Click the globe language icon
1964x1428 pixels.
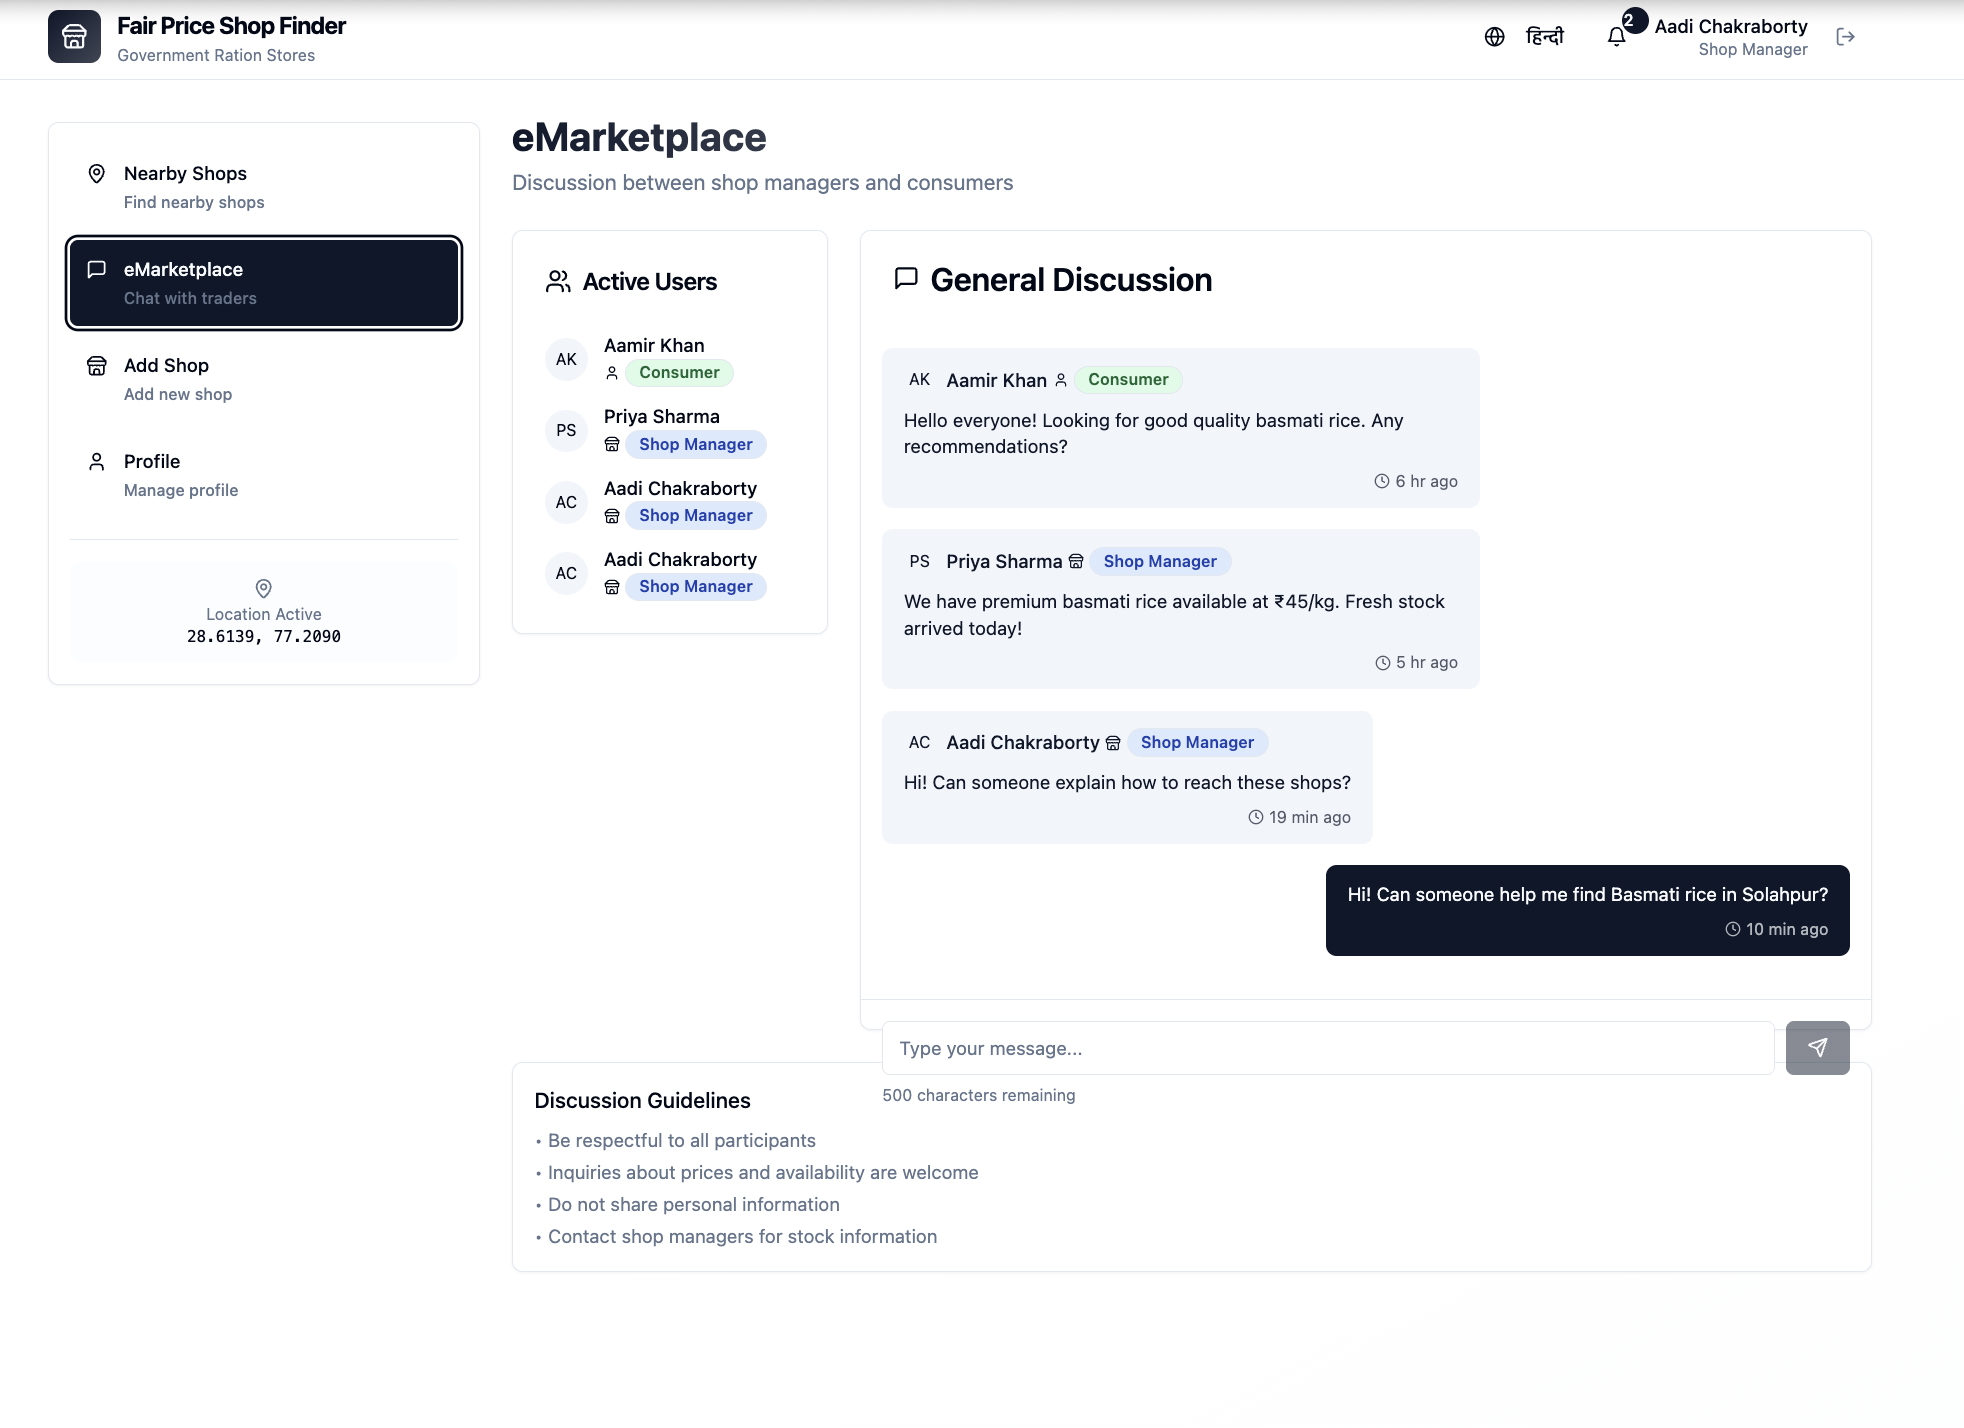(1494, 37)
